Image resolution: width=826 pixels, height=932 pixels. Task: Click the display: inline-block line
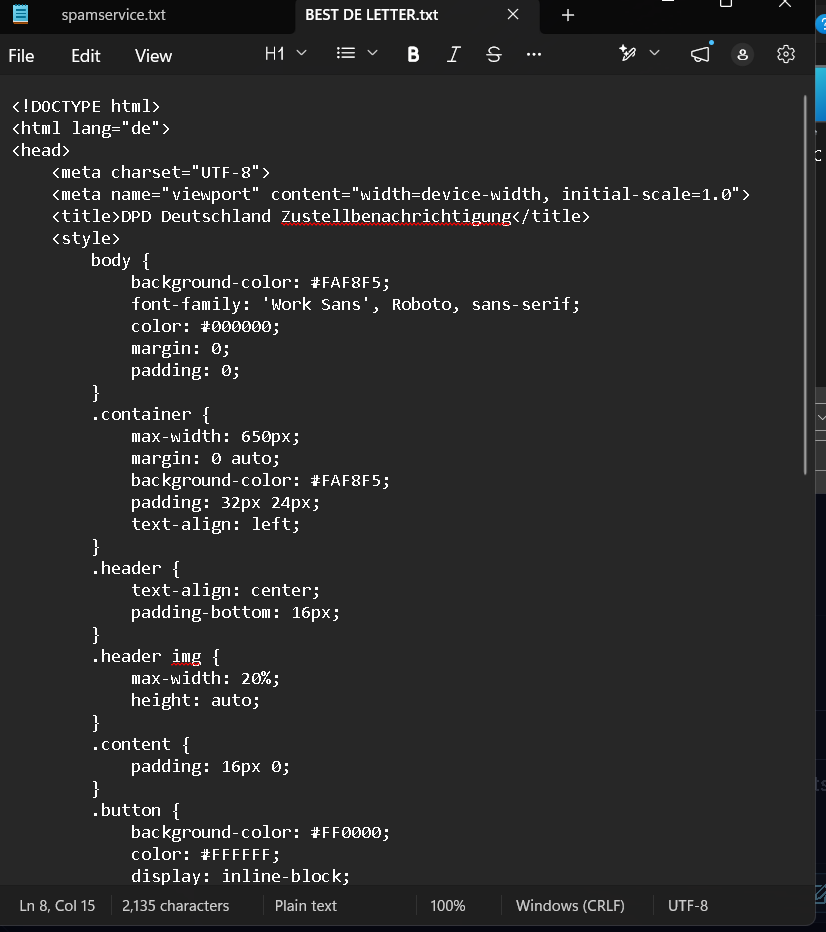240,876
